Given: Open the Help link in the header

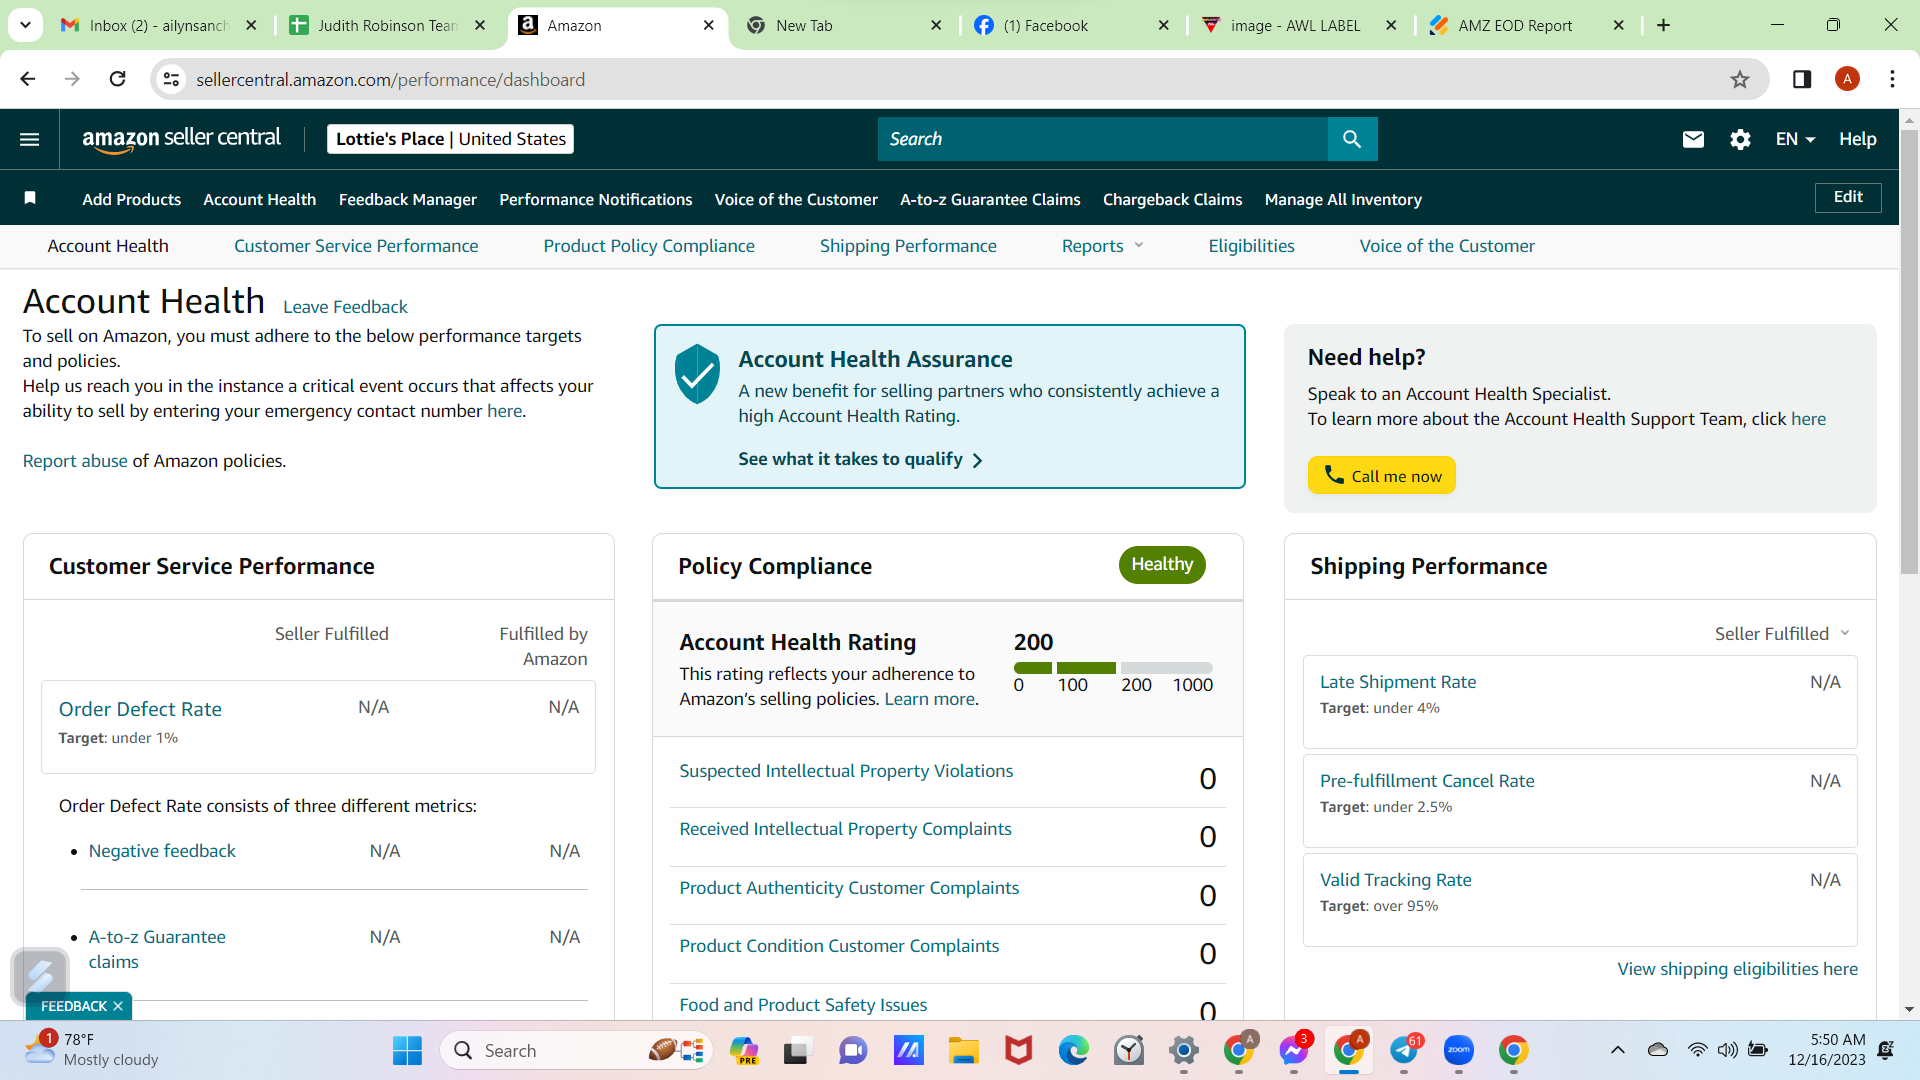Looking at the screenshot, I should point(1857,139).
